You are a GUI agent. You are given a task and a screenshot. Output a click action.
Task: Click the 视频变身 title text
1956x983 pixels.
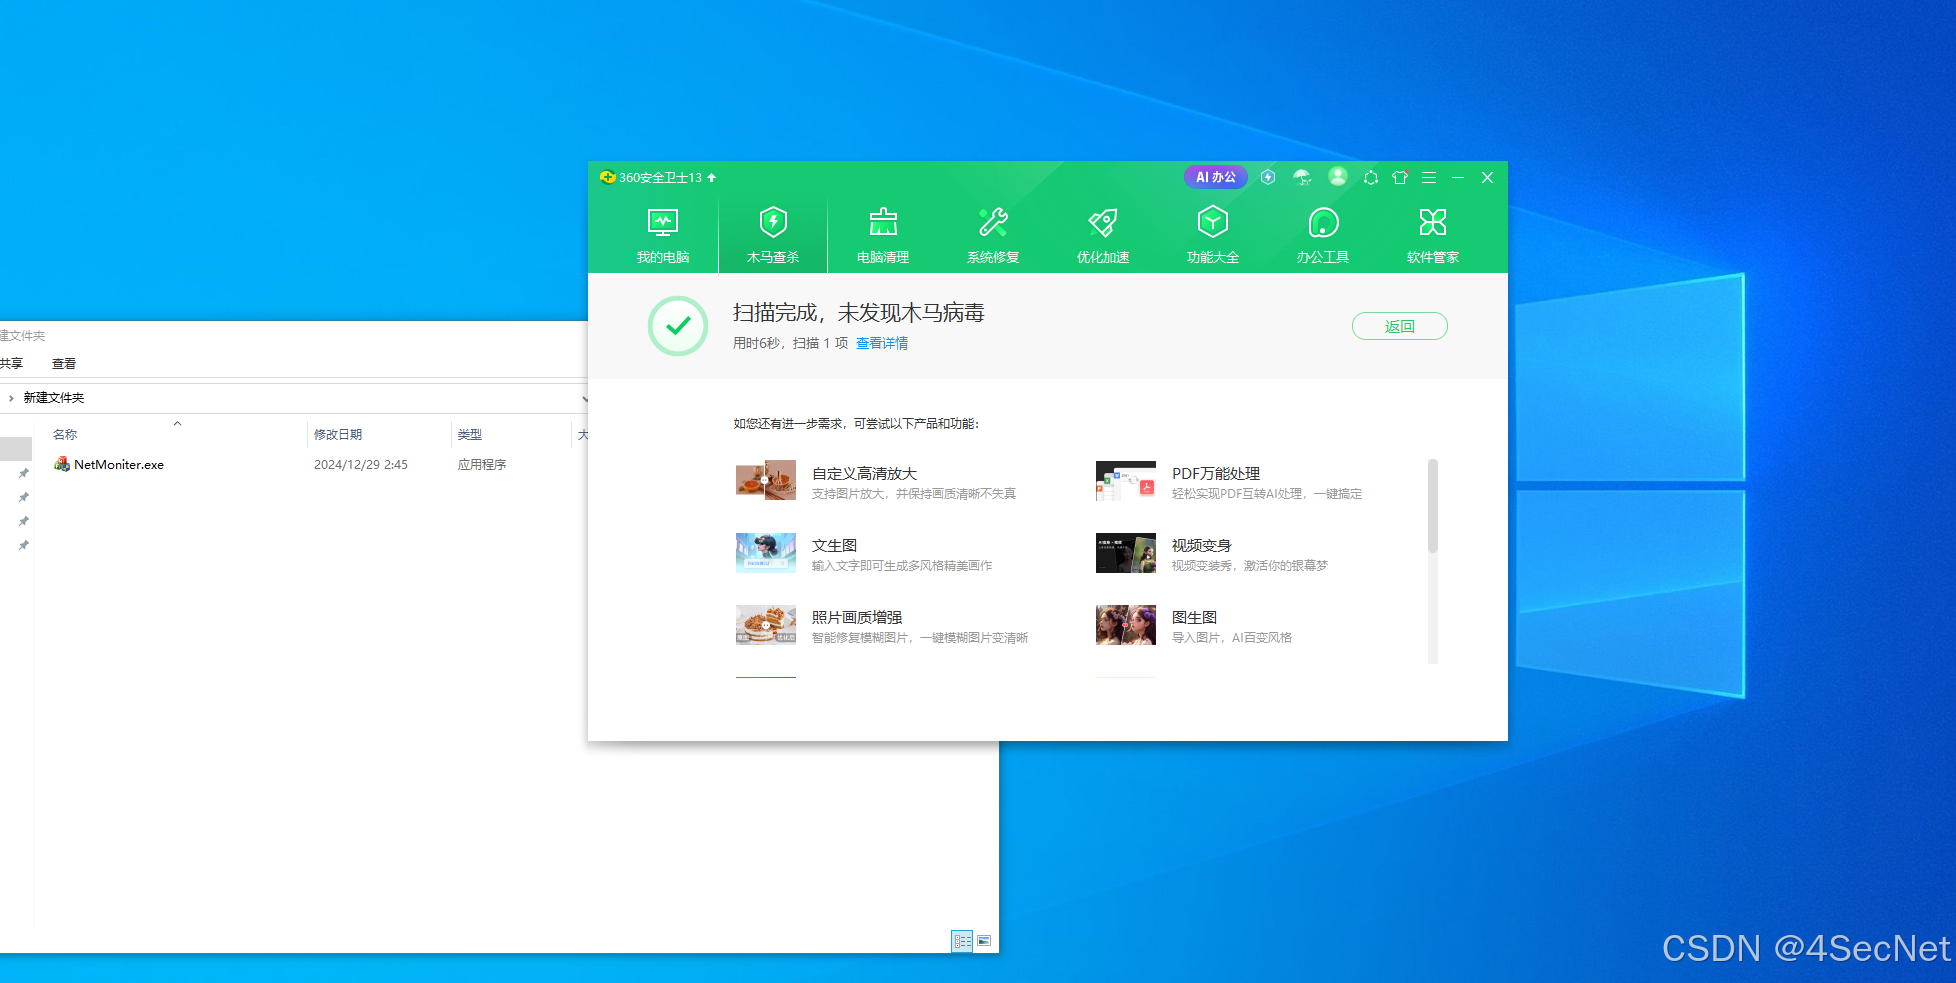tap(1201, 545)
